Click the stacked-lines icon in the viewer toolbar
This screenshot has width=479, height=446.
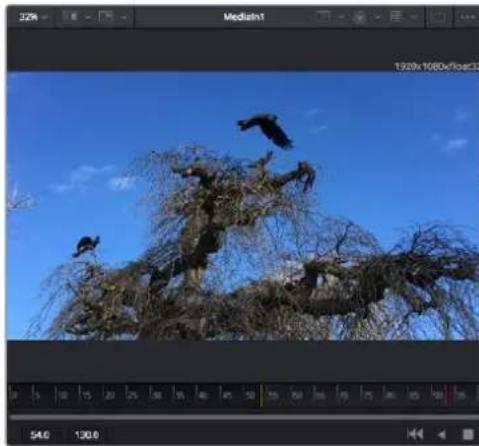click(396, 16)
